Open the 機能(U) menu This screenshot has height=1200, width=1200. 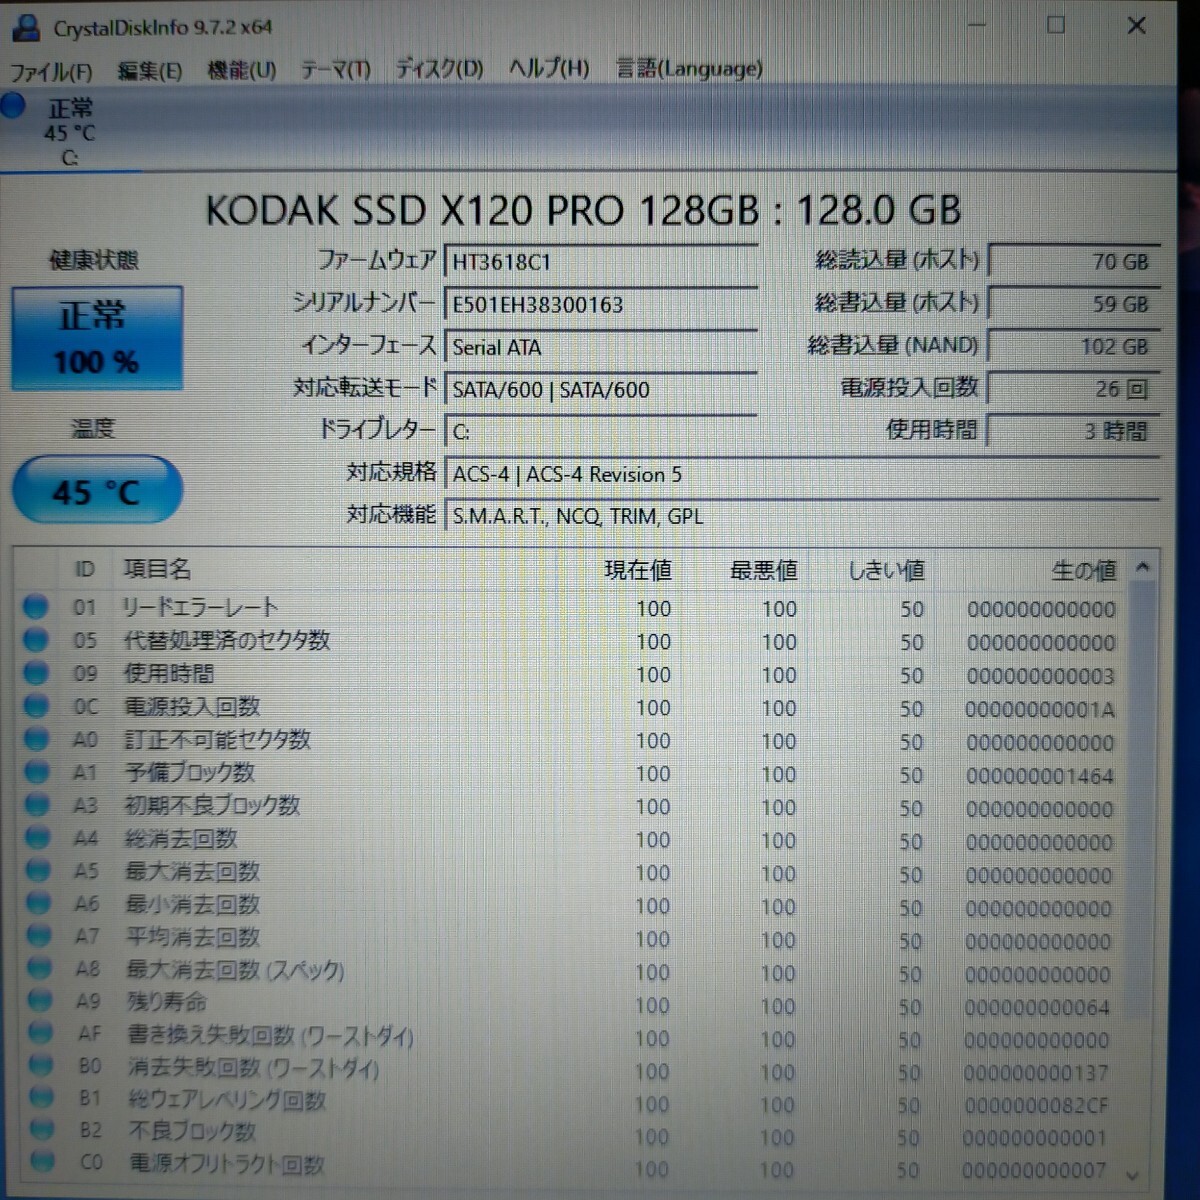tap(240, 69)
